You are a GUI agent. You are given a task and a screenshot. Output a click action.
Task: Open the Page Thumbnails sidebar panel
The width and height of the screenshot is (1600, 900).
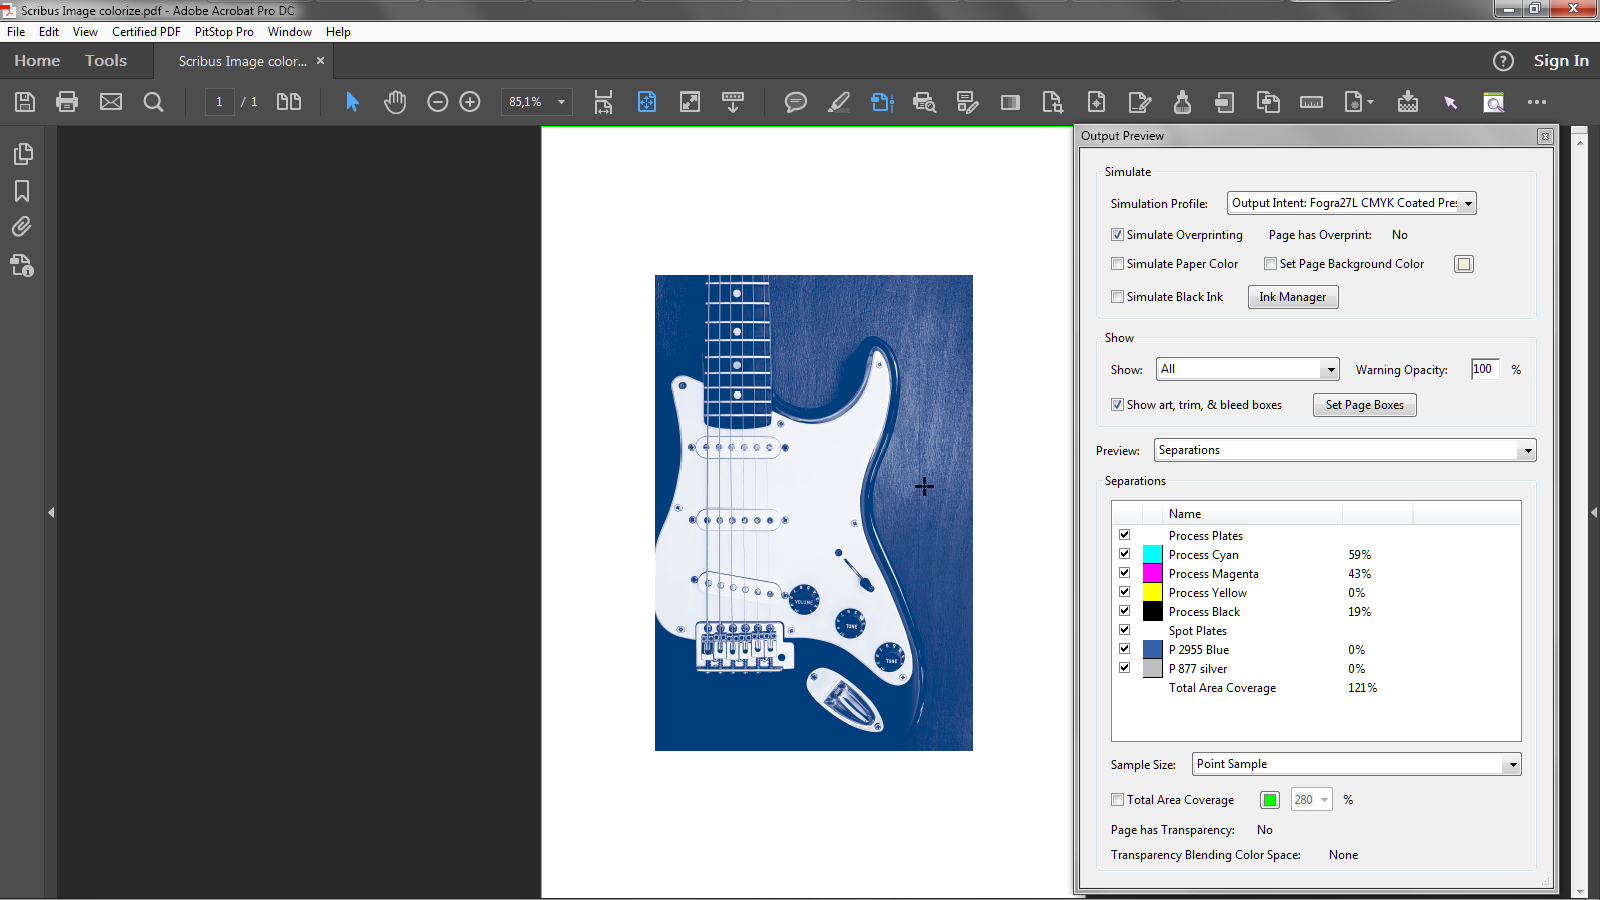coord(22,154)
